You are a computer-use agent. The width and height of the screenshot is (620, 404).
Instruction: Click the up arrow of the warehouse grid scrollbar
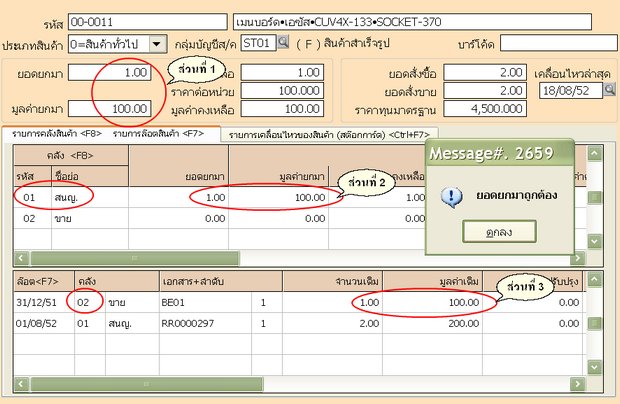pos(595,154)
